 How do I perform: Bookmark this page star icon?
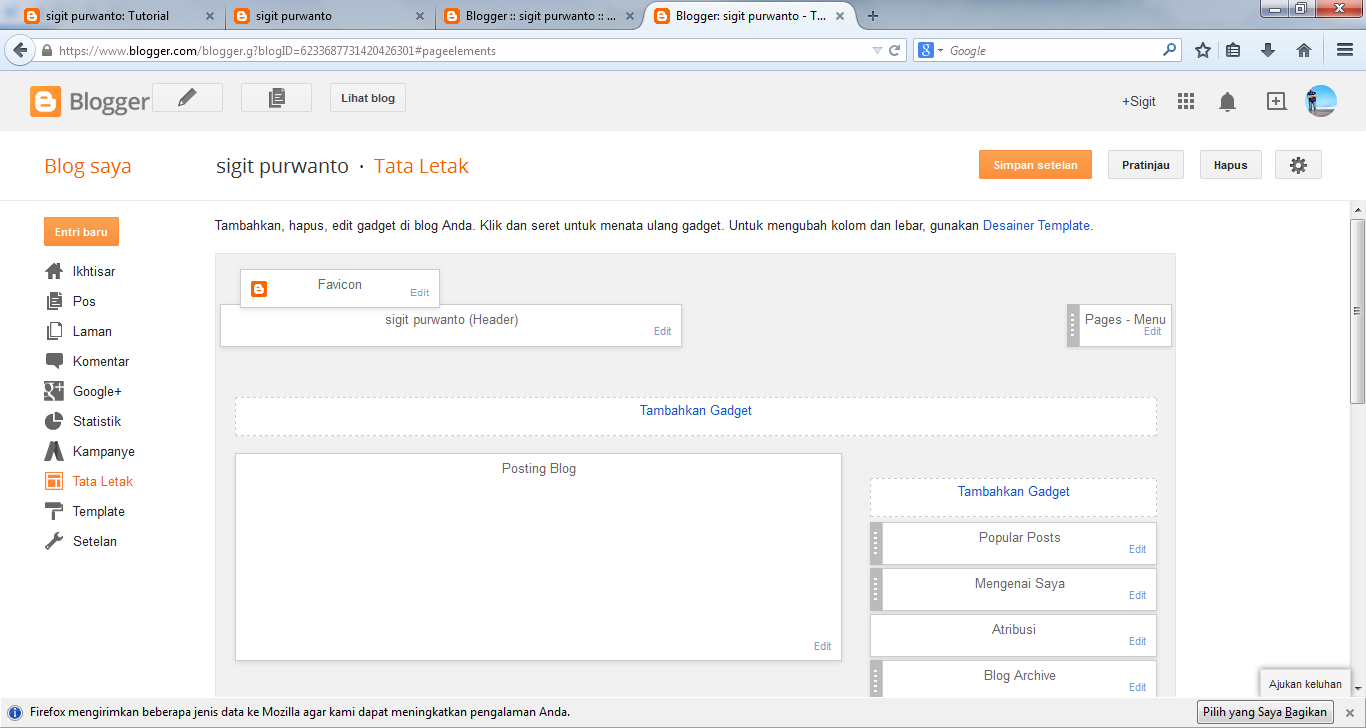click(x=1203, y=50)
